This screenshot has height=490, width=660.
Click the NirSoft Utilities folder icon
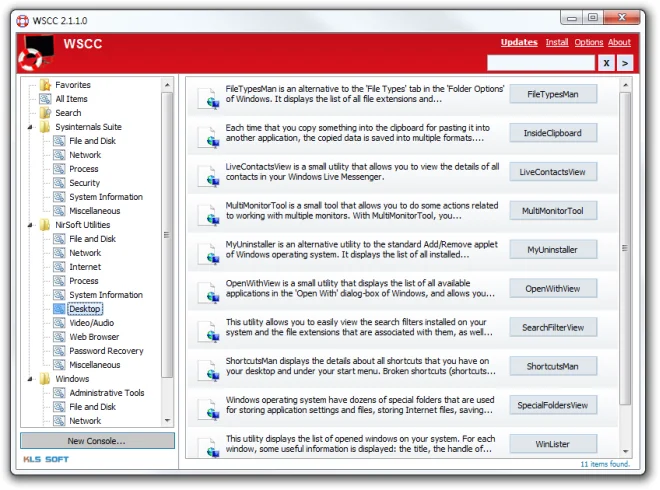click(45, 225)
